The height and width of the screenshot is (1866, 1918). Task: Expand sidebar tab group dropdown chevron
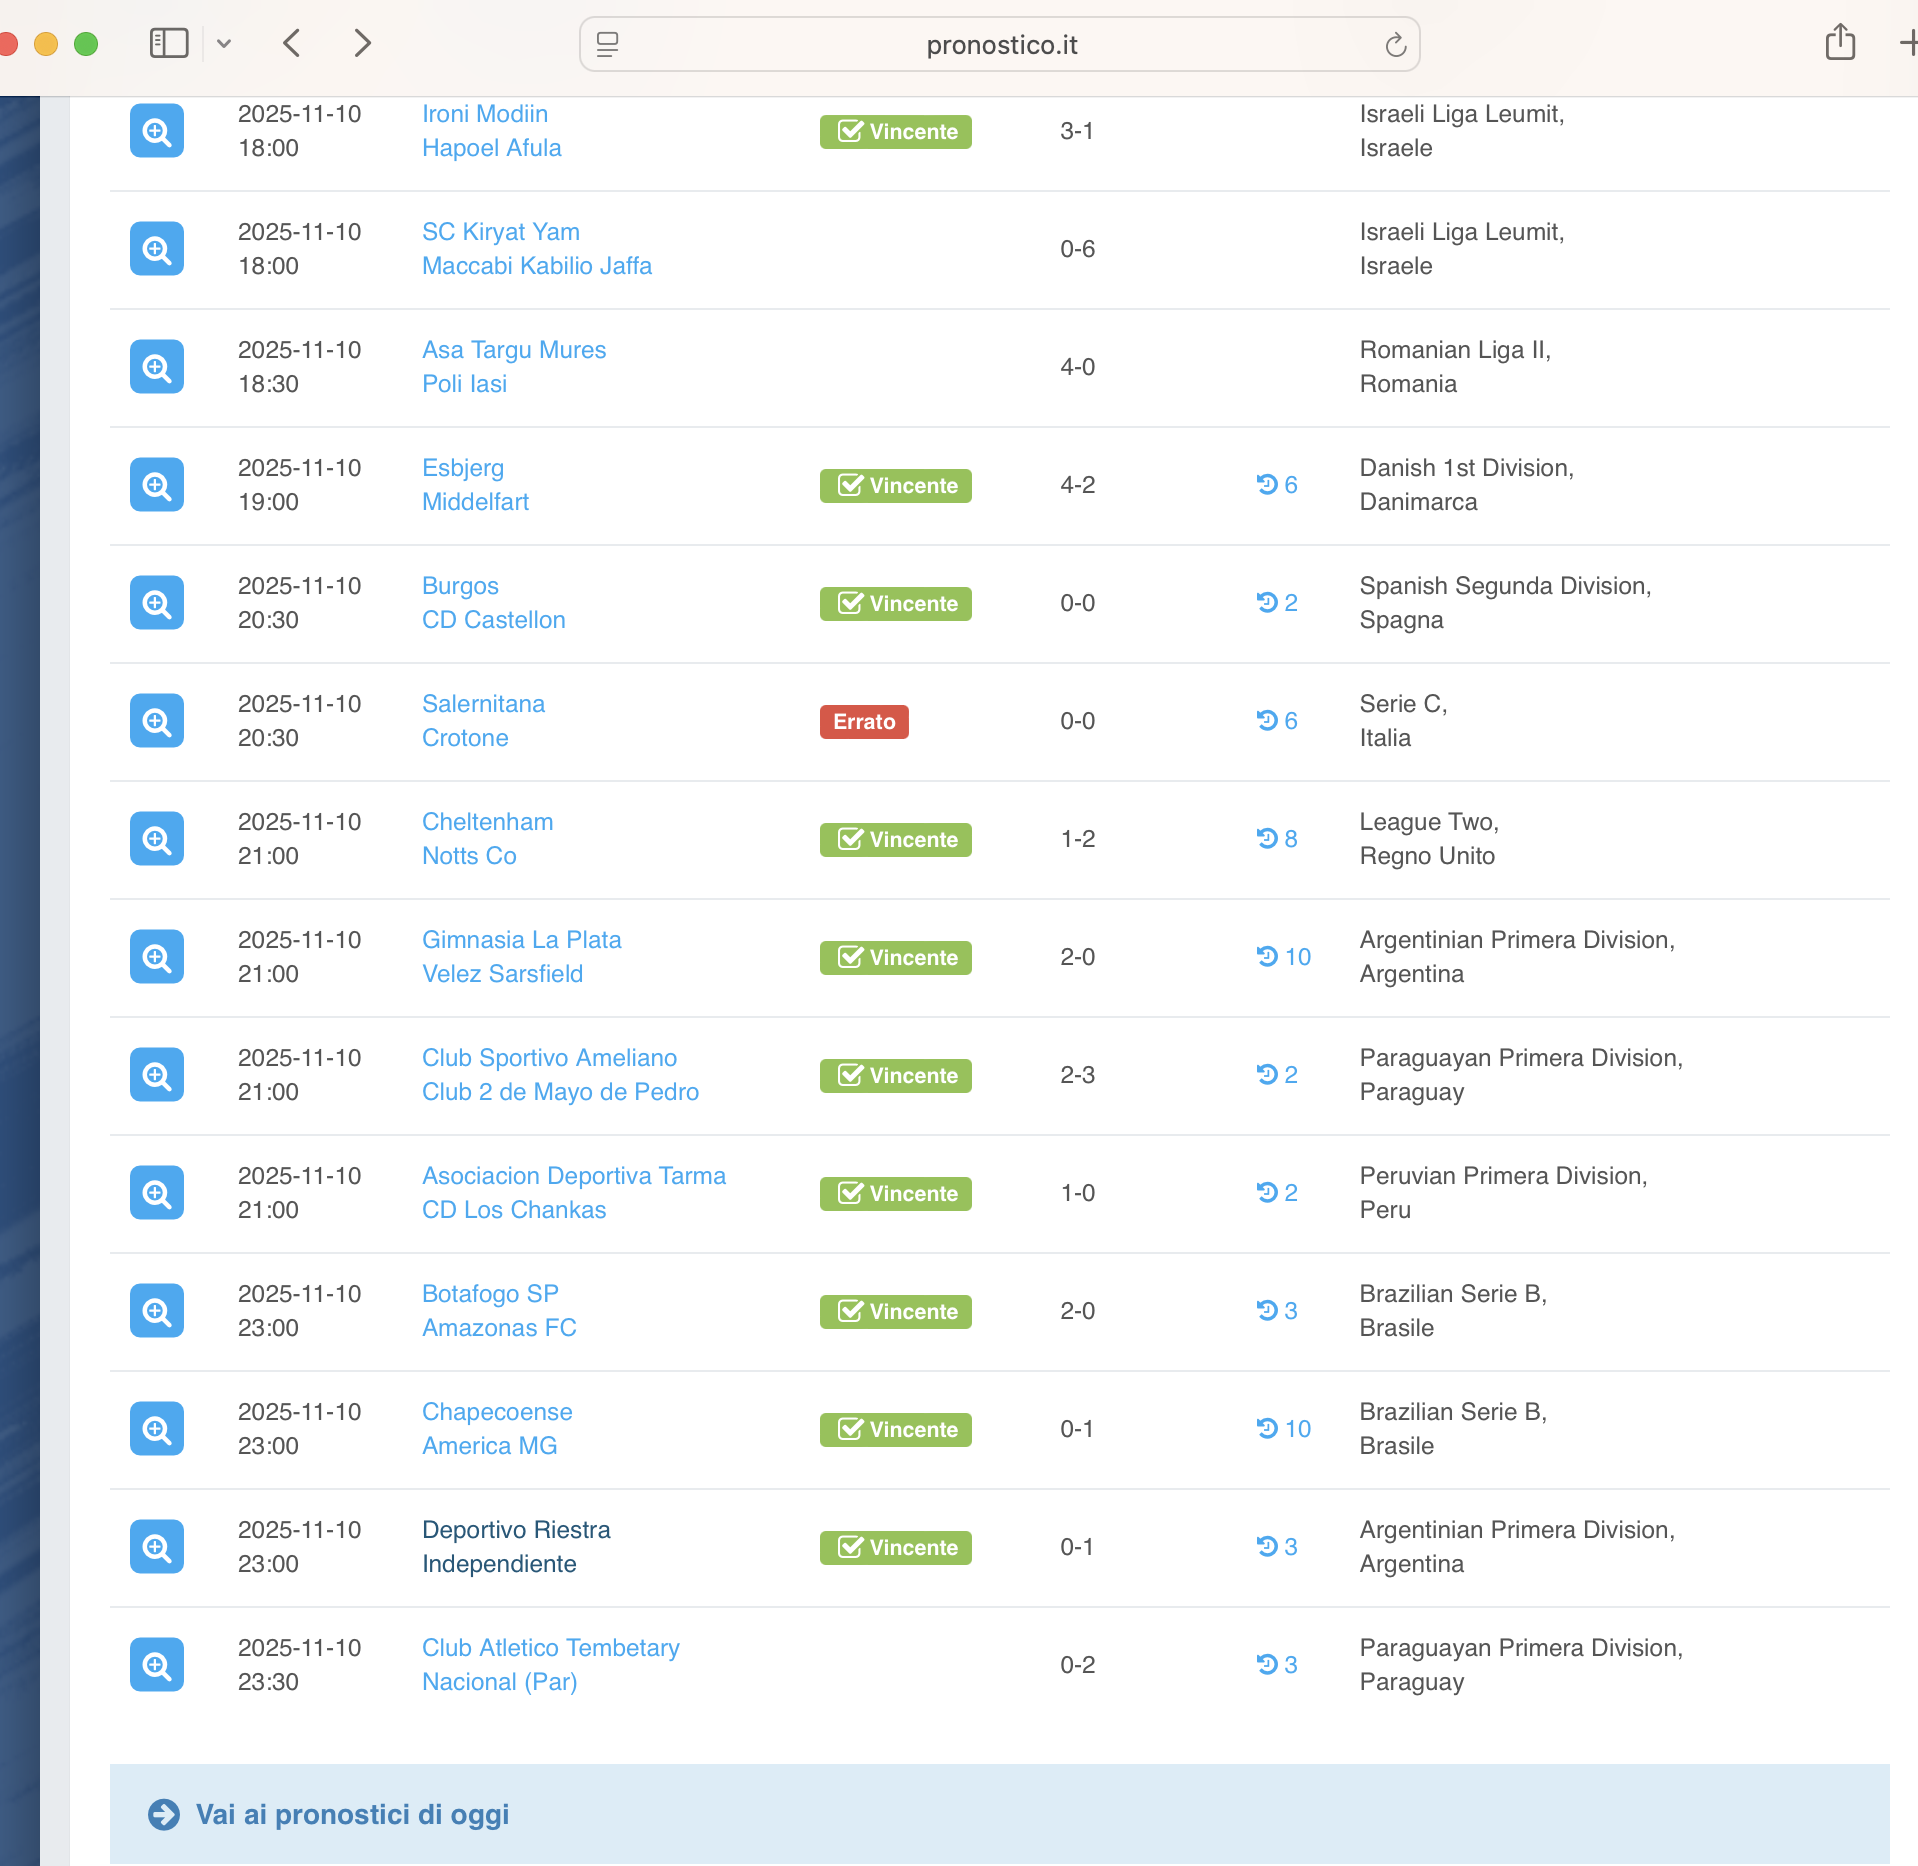224,44
